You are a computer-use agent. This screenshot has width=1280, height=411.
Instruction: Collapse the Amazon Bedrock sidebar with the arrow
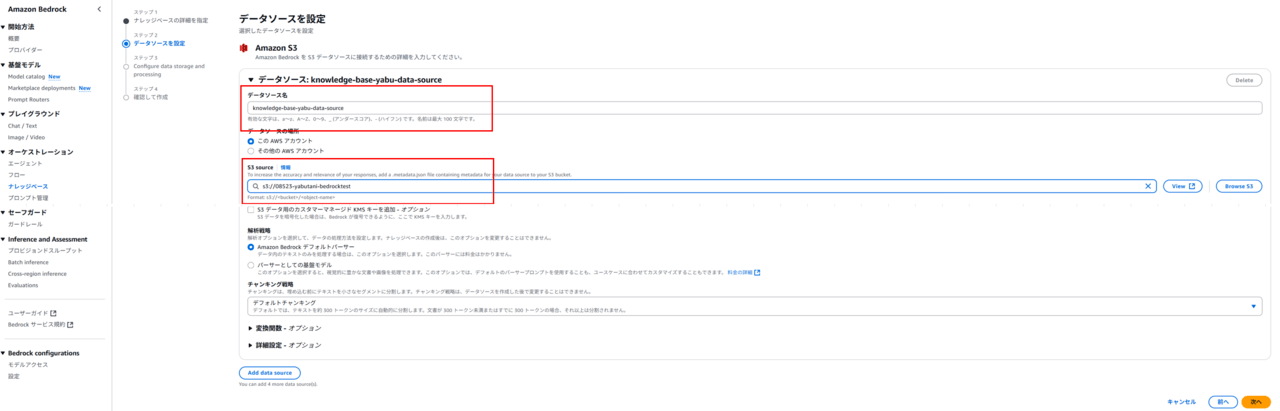pos(99,9)
